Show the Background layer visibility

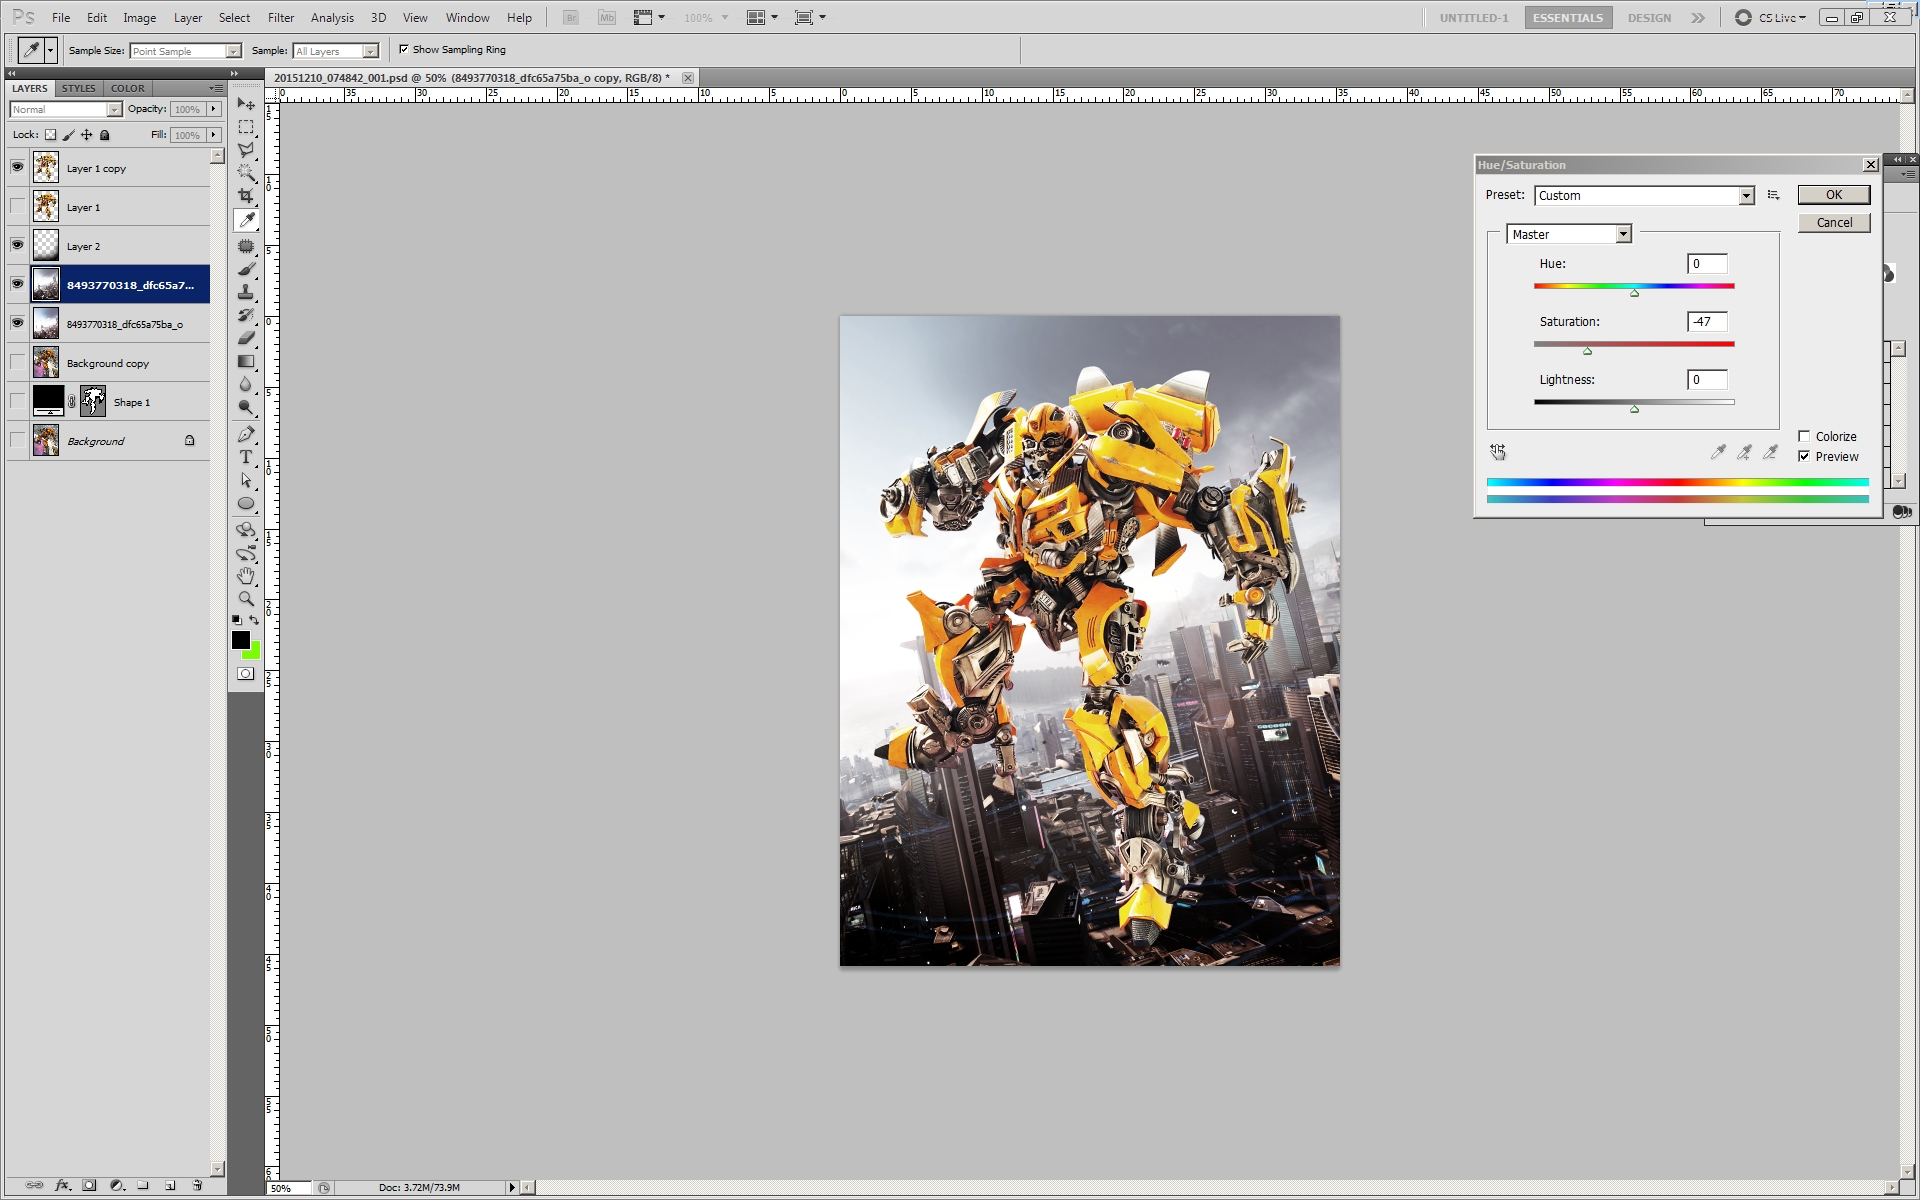coord(17,440)
